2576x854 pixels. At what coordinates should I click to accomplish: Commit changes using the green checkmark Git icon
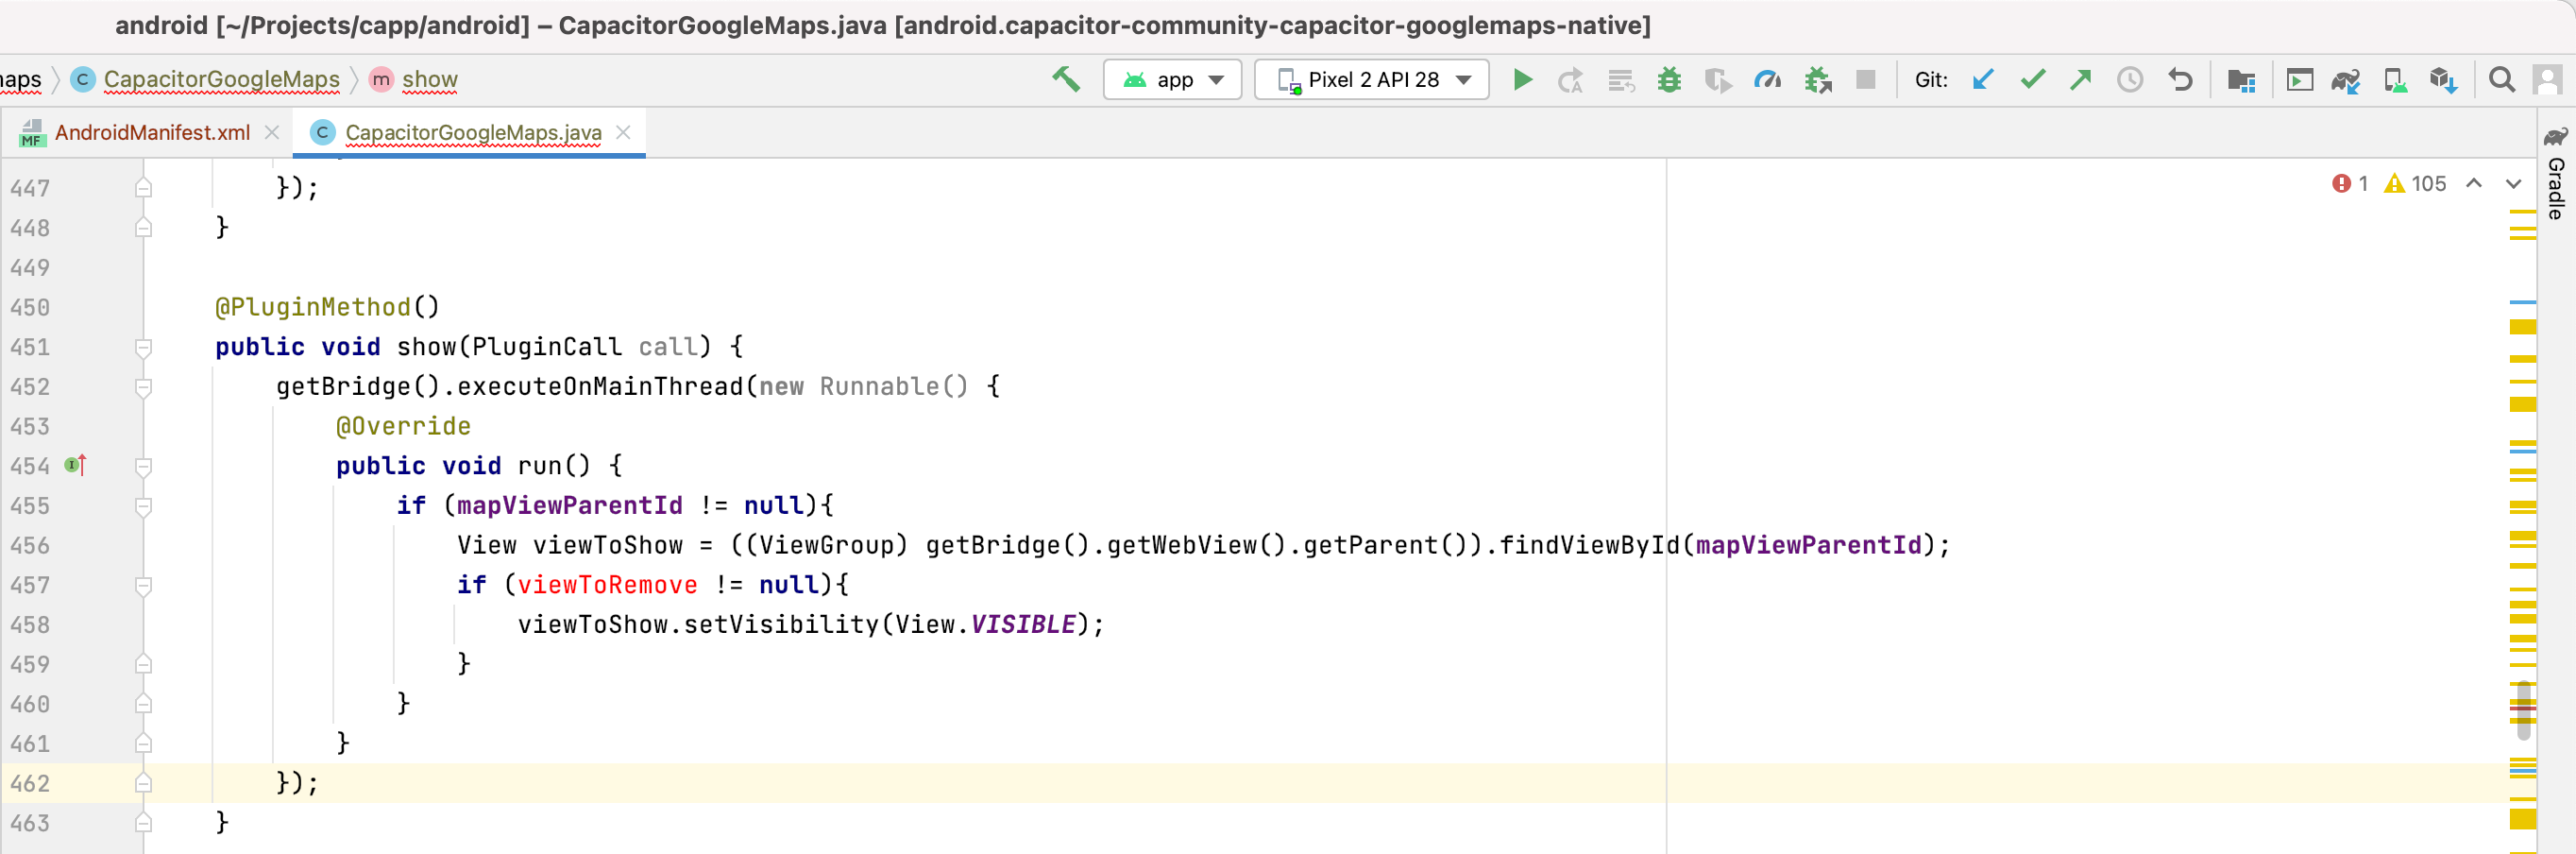(x=2032, y=79)
